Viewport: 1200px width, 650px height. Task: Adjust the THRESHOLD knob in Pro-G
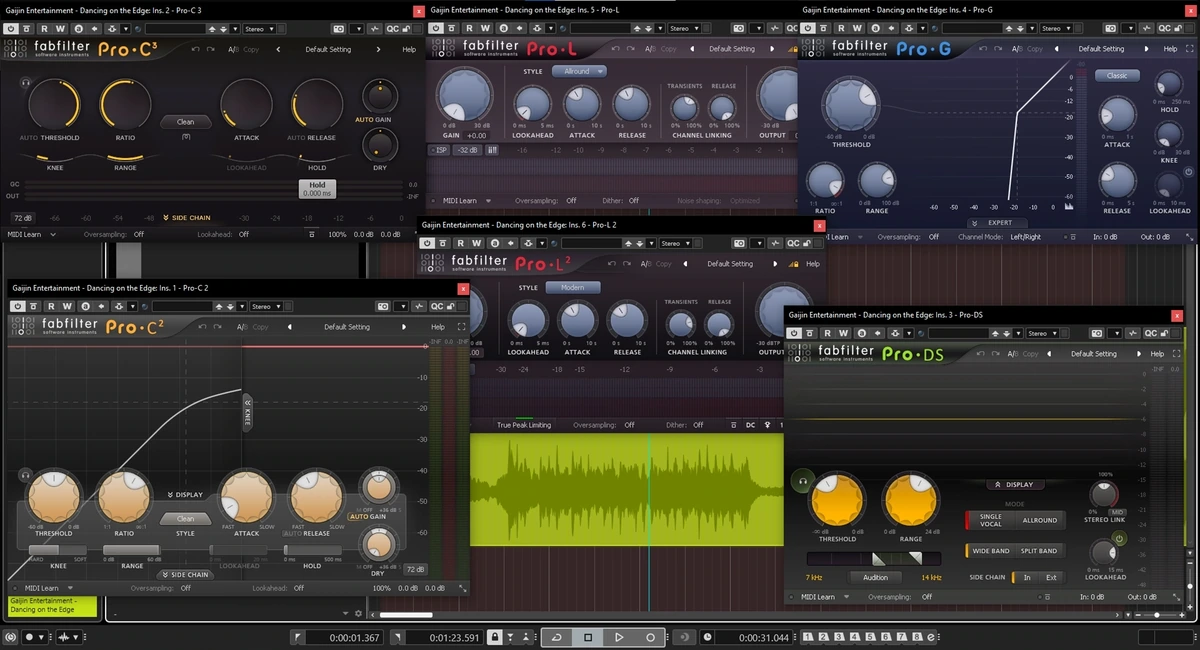(851, 105)
